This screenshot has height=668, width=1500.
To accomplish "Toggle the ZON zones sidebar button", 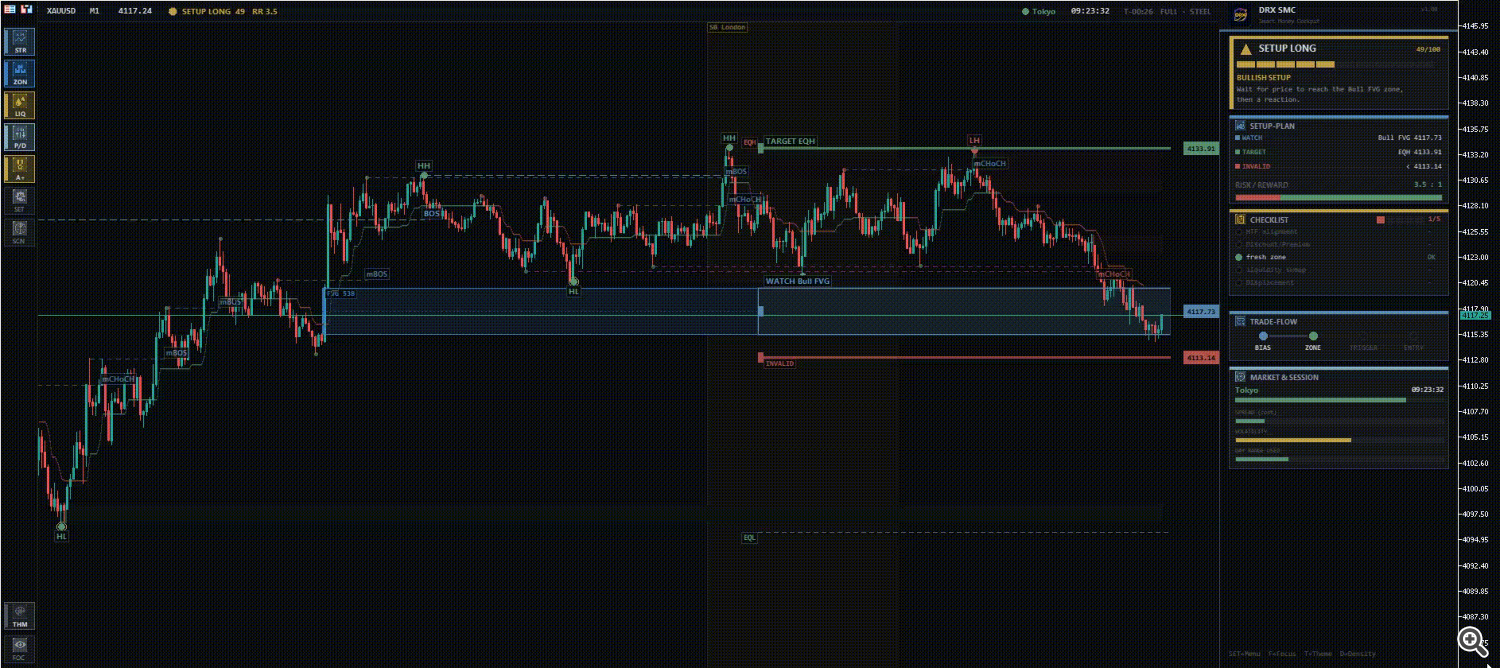I will [x=20, y=73].
